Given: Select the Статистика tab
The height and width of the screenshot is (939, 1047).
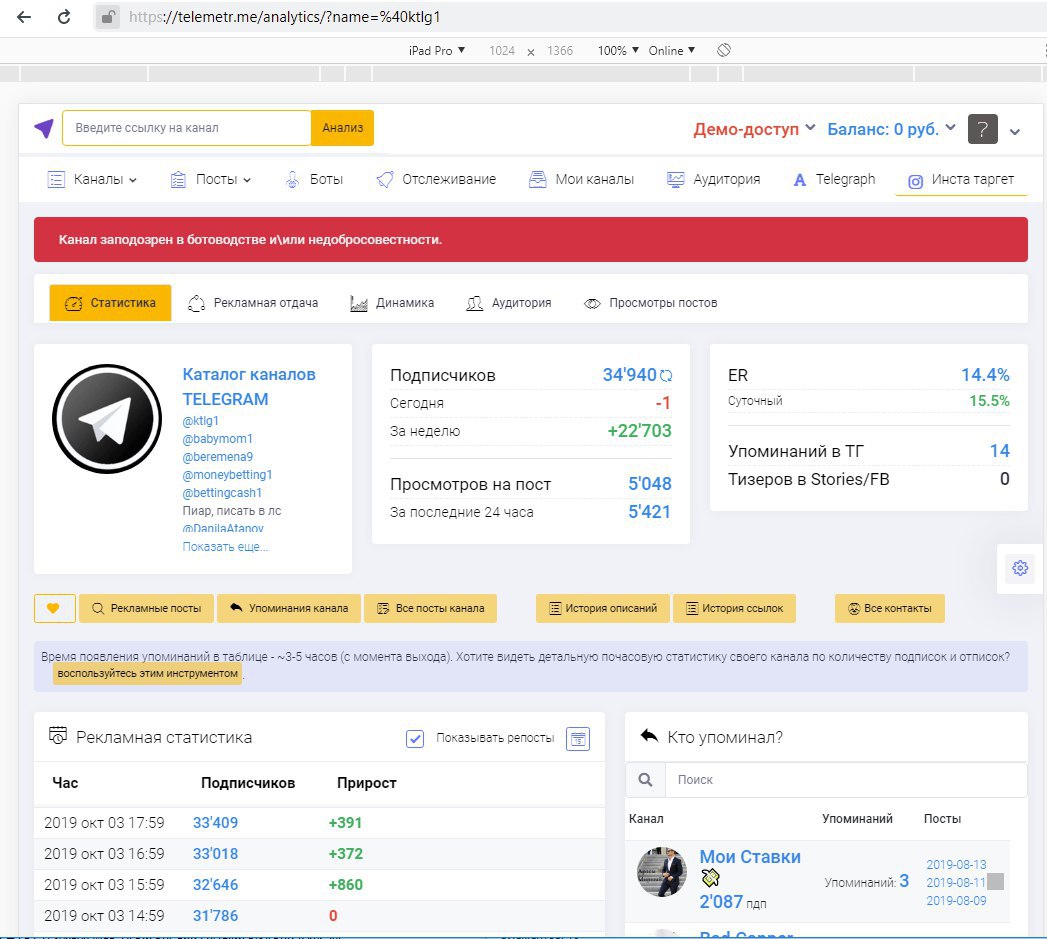Looking at the screenshot, I should click(x=110, y=303).
